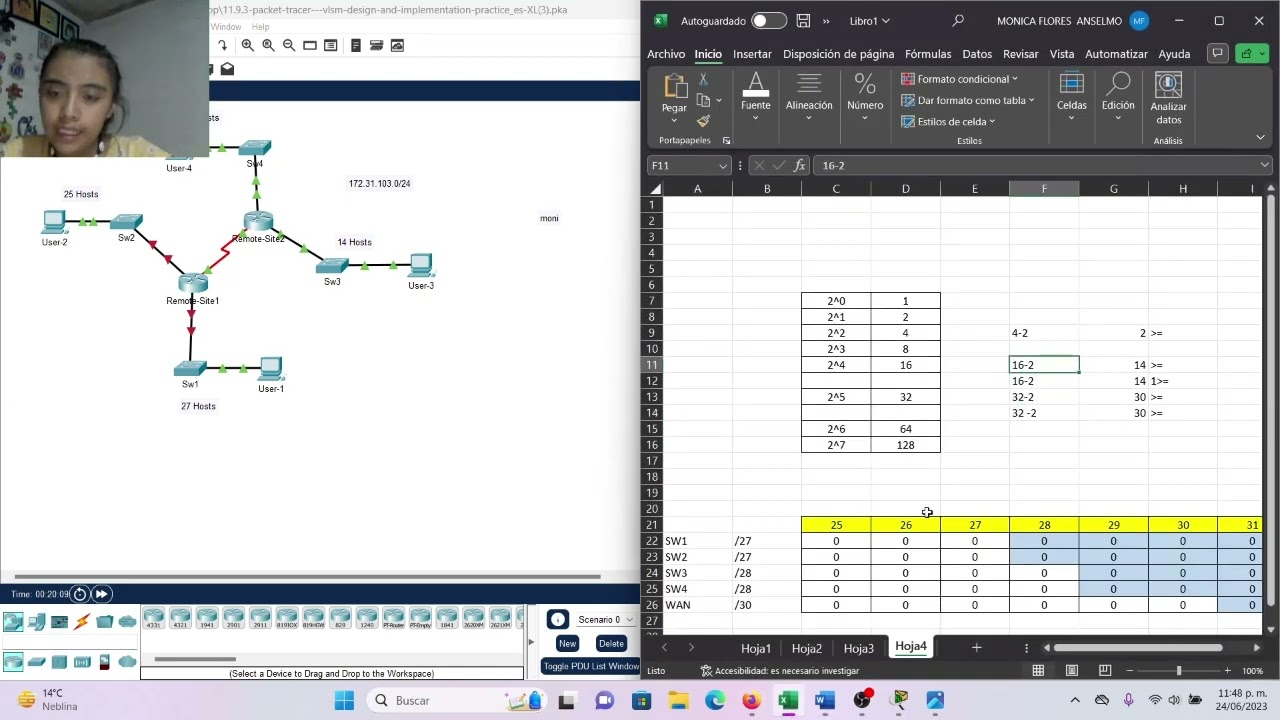Open the Insertar ribbon tab

coord(752,54)
